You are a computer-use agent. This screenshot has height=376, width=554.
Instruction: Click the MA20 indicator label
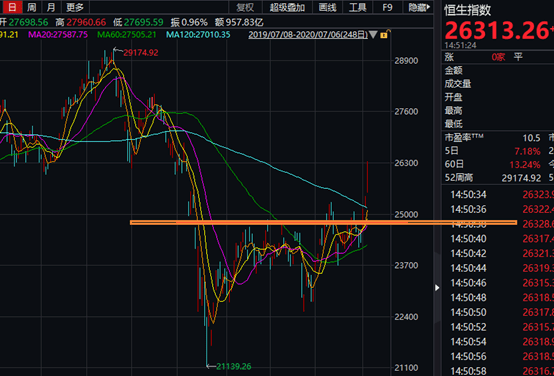point(58,35)
